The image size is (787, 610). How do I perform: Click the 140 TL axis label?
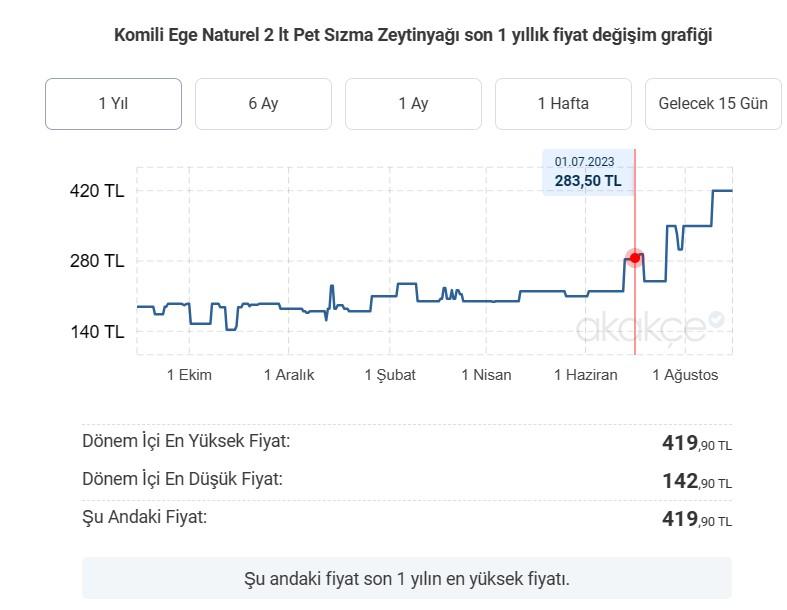98,331
